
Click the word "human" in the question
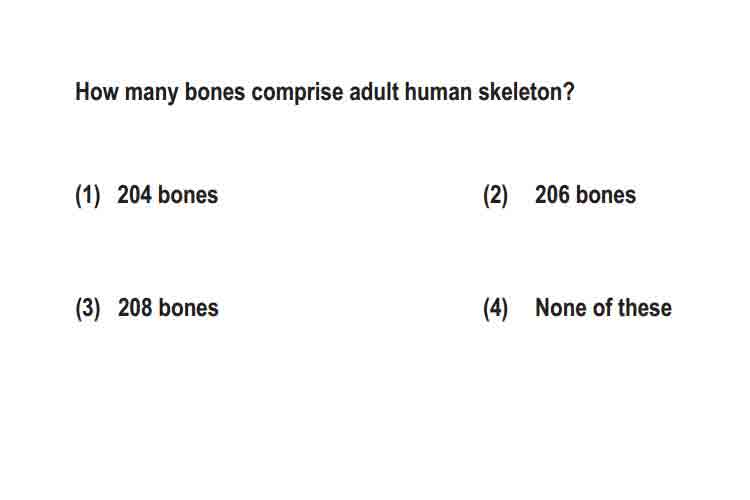tap(438, 91)
